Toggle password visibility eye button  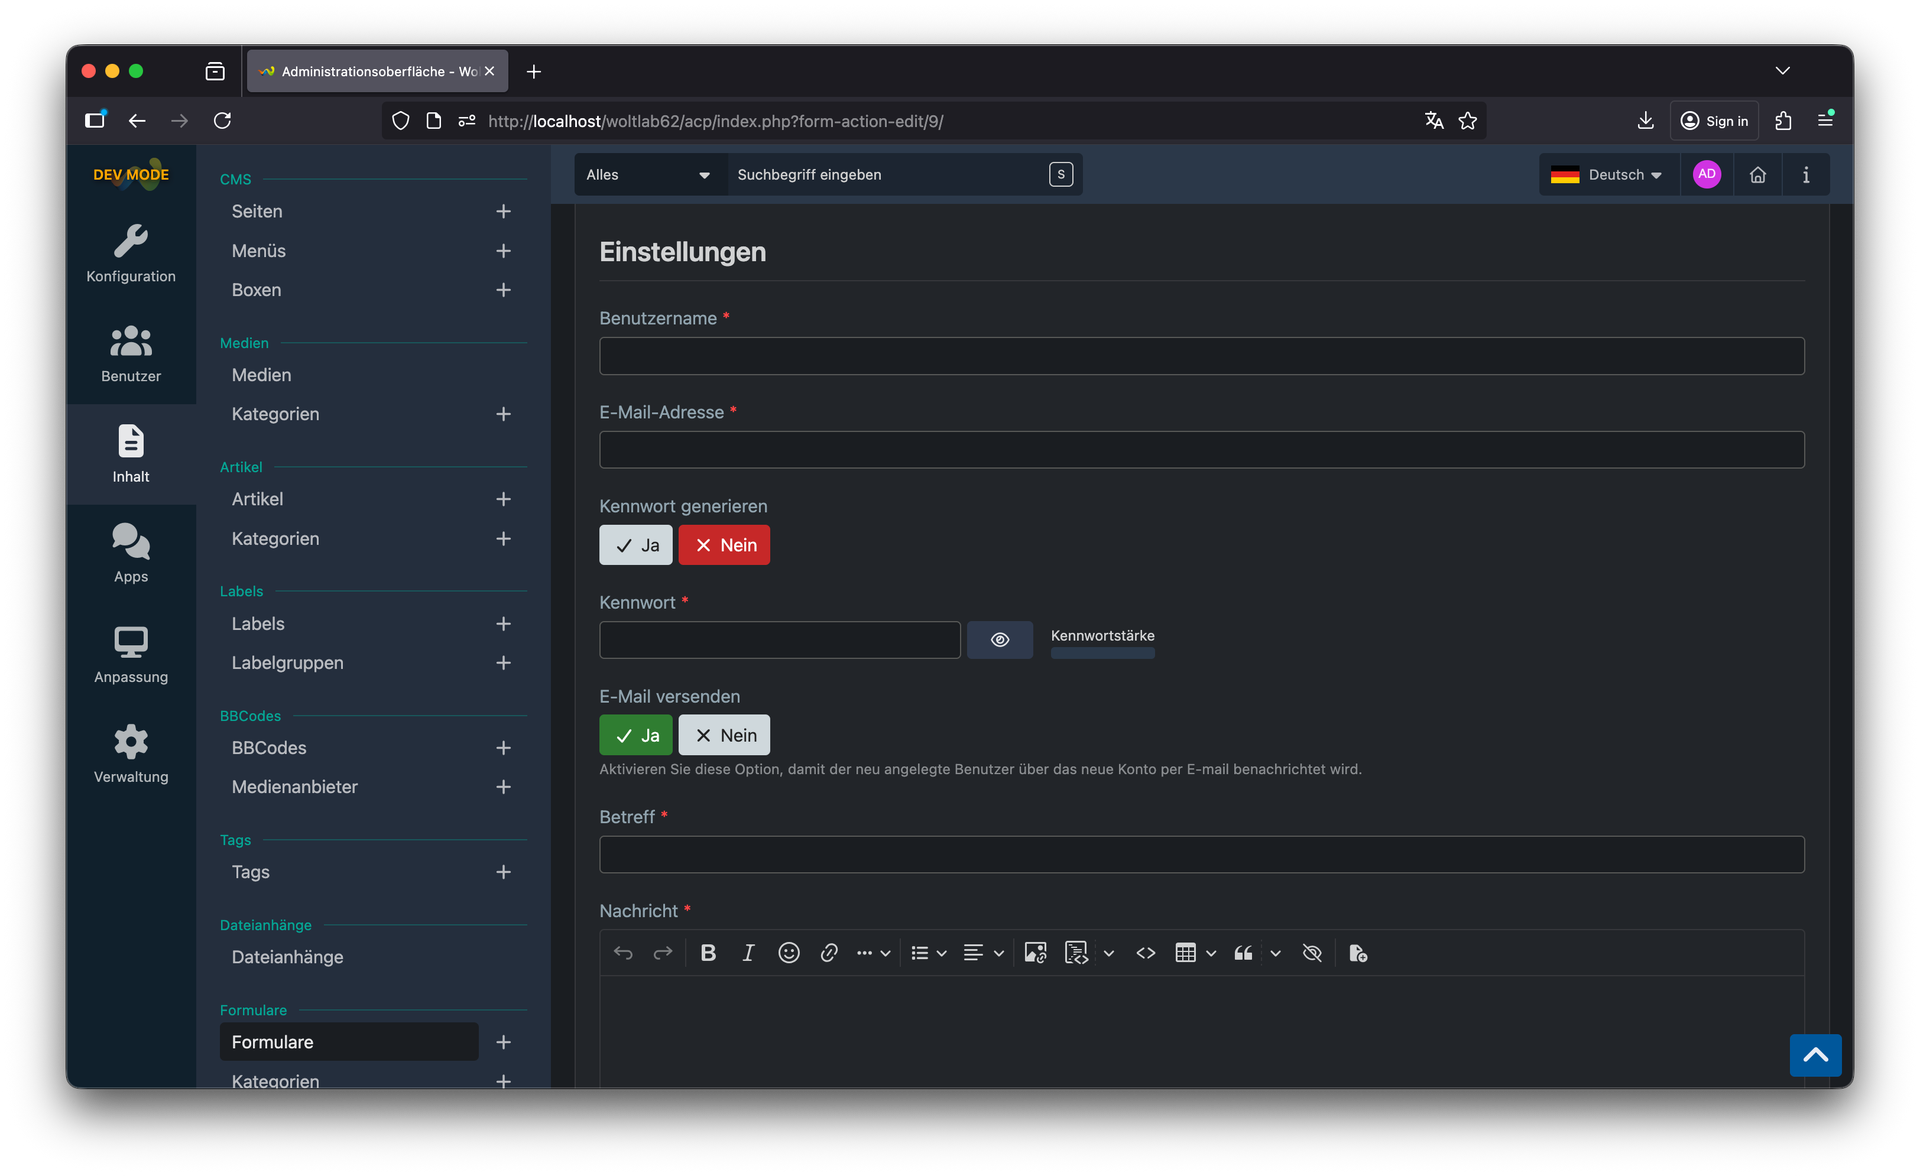(999, 640)
